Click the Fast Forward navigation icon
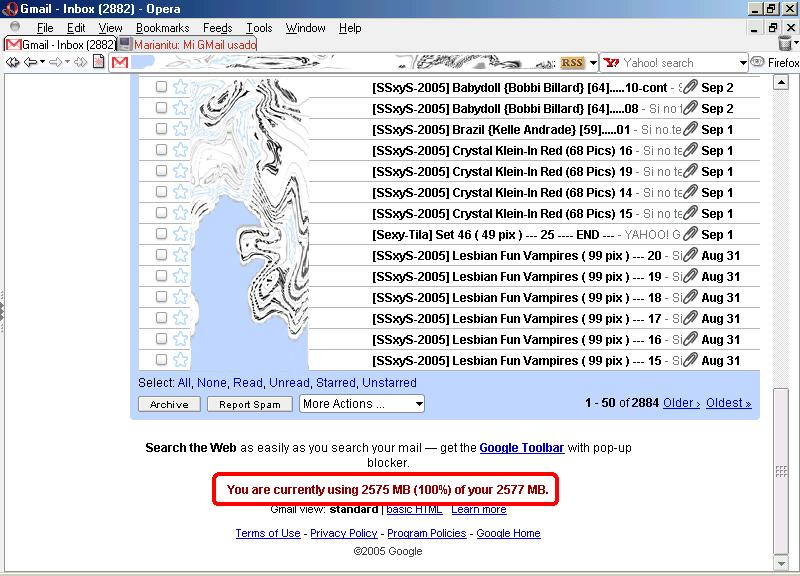The image size is (800, 576). (81, 63)
